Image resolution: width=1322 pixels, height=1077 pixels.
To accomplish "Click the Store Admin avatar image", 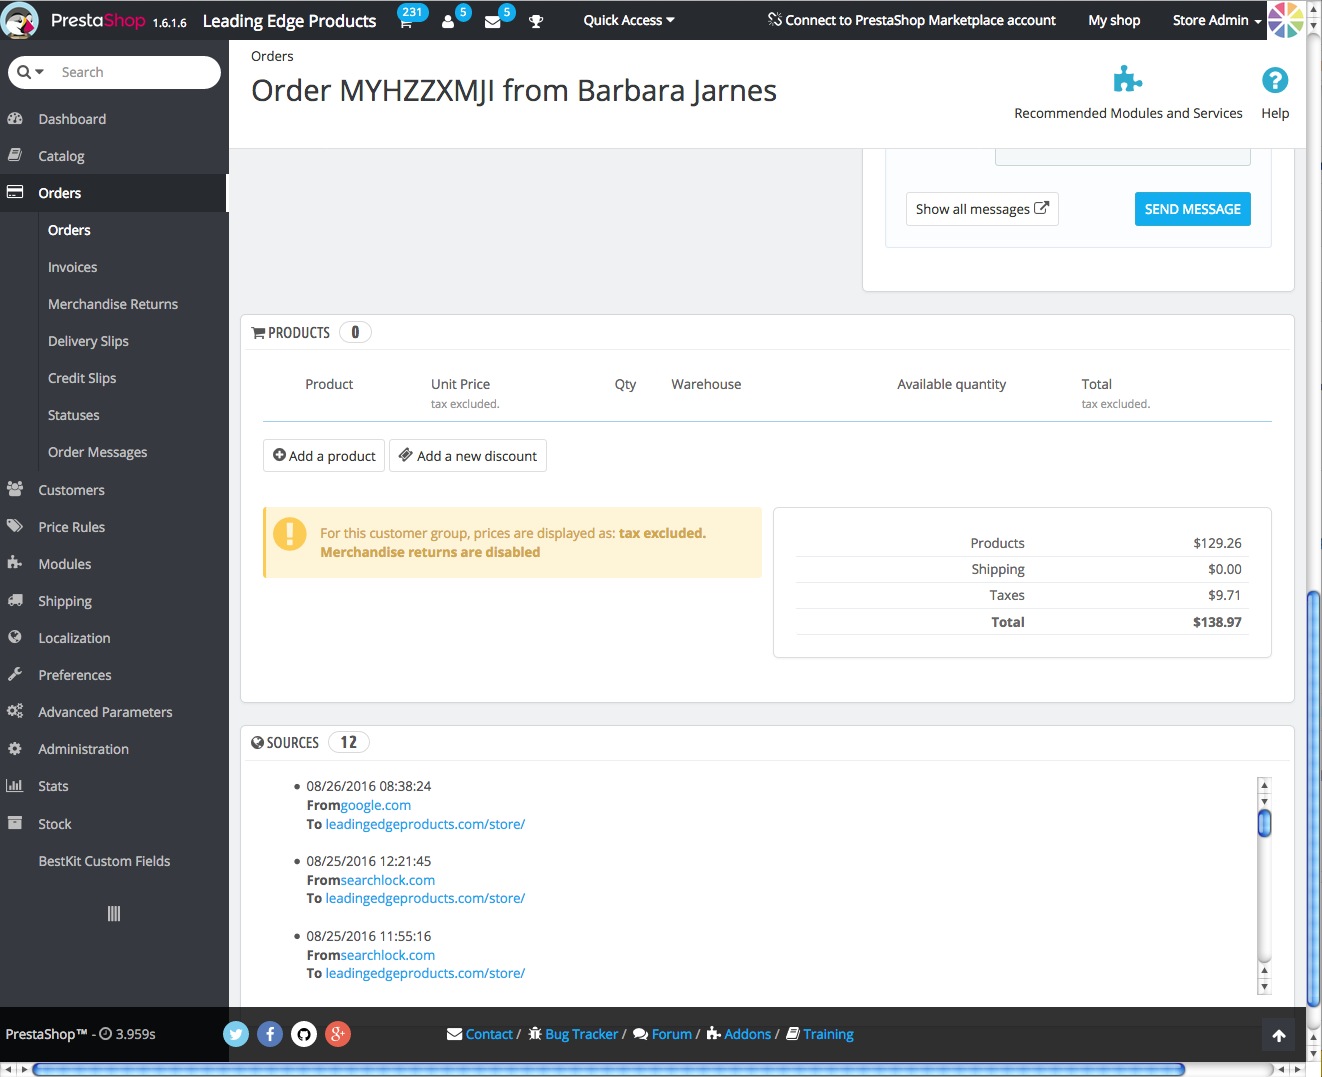I will [x=1286, y=20].
